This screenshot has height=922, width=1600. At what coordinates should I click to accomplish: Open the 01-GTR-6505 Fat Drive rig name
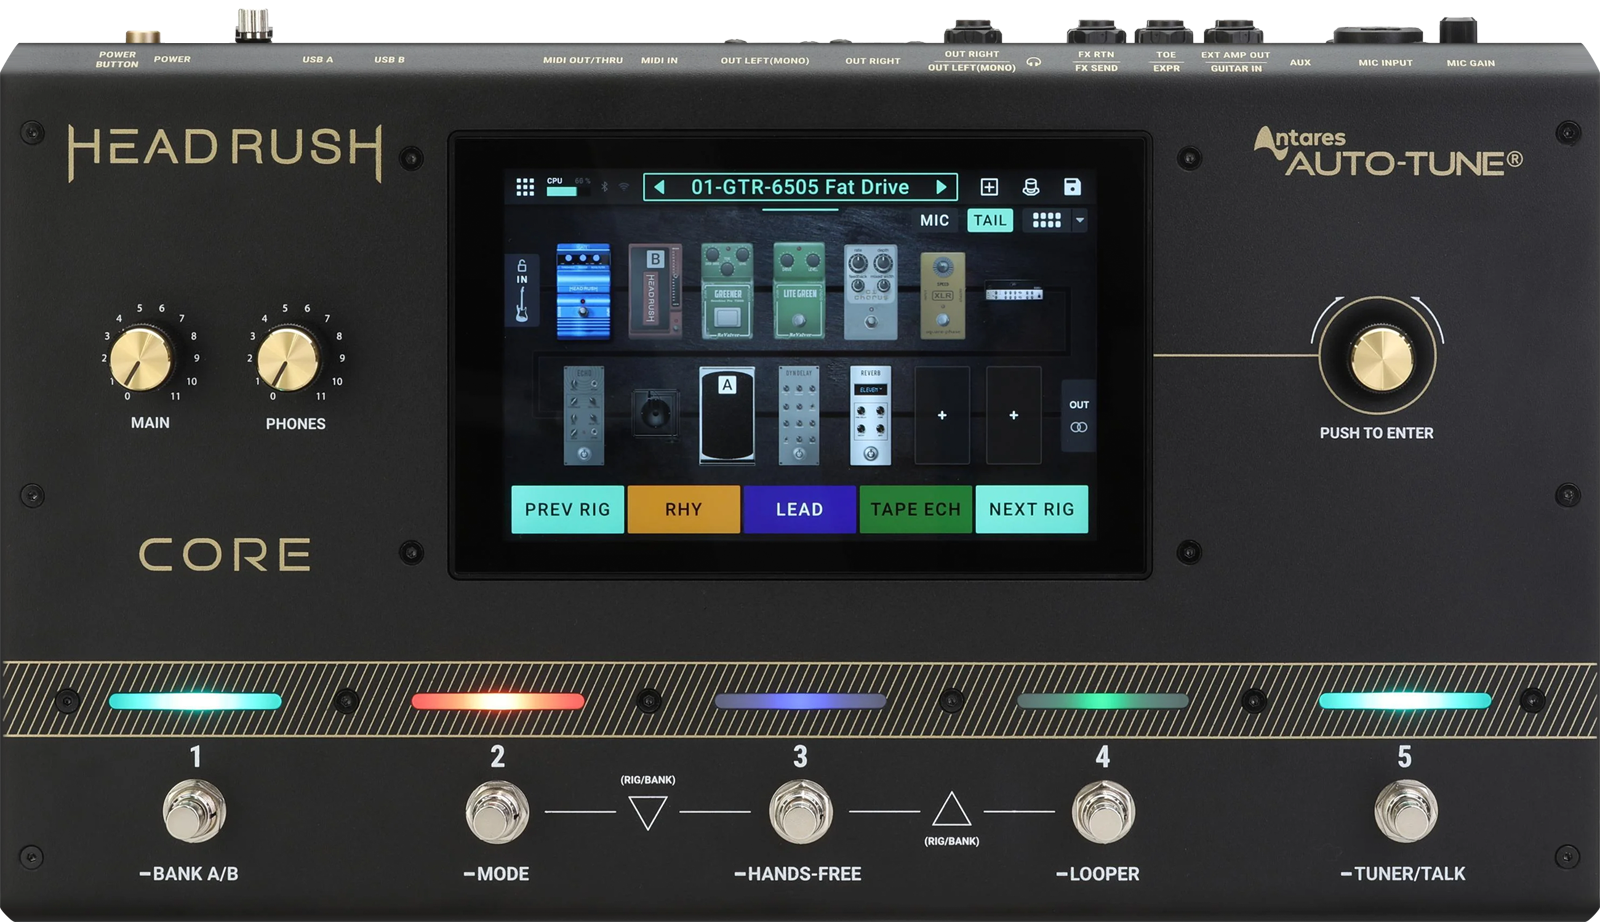[x=800, y=187]
